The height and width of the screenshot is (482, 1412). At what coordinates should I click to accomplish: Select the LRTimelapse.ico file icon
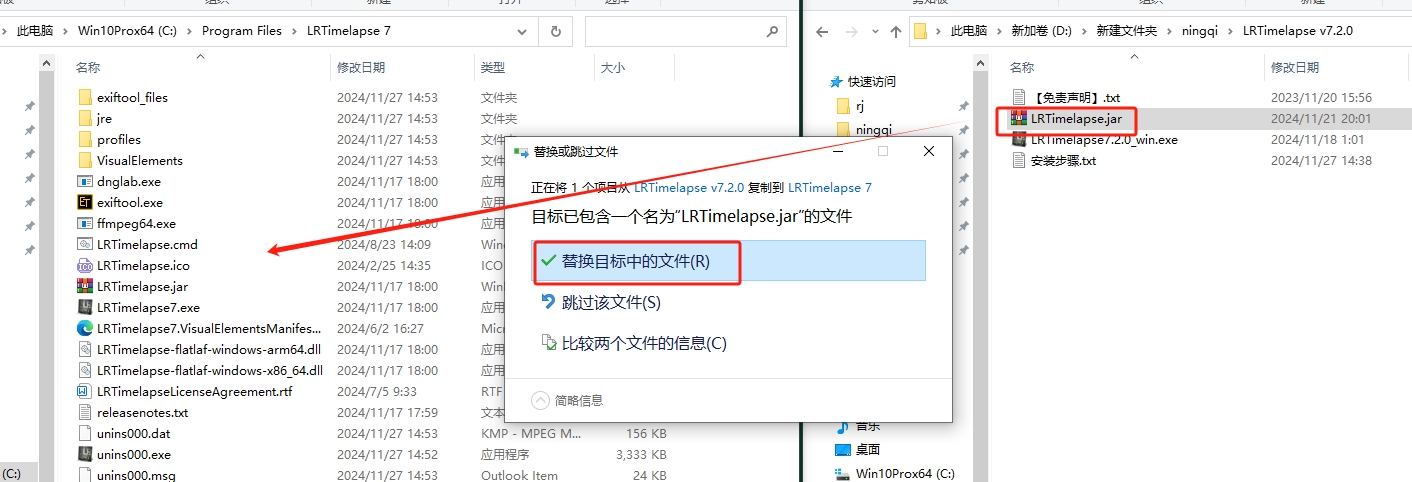coord(85,265)
